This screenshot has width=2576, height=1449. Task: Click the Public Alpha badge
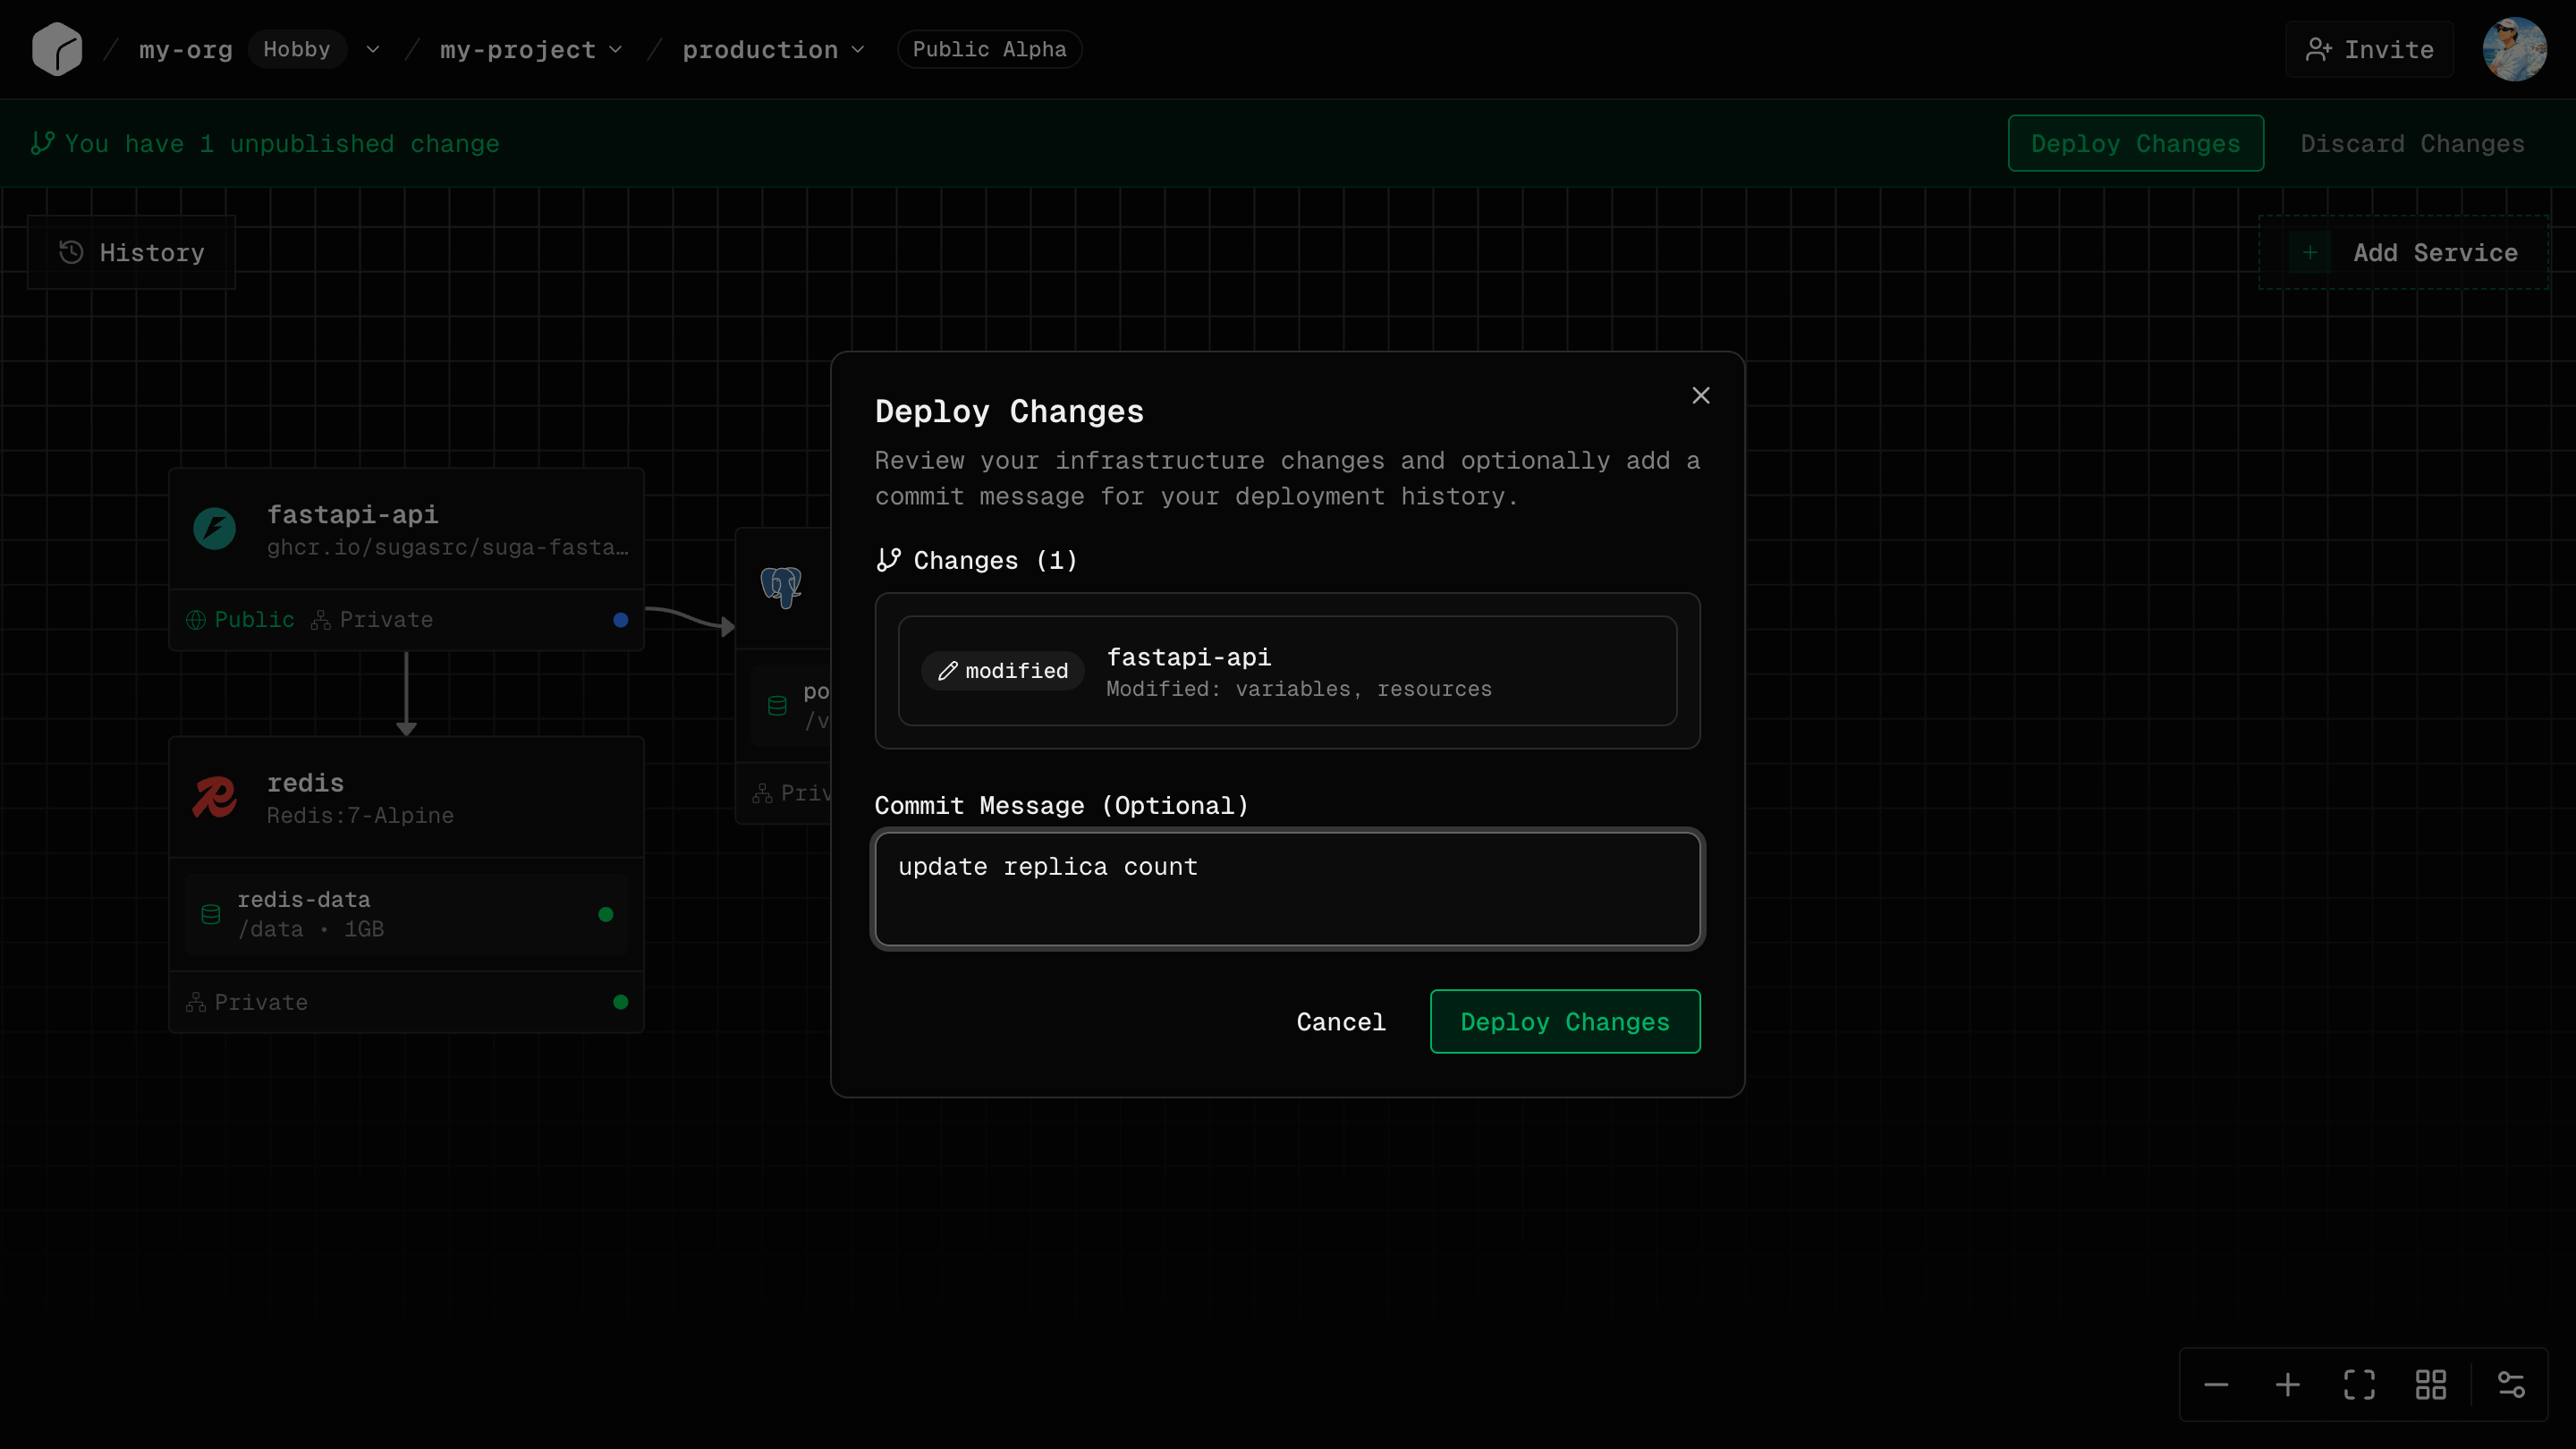989,48
